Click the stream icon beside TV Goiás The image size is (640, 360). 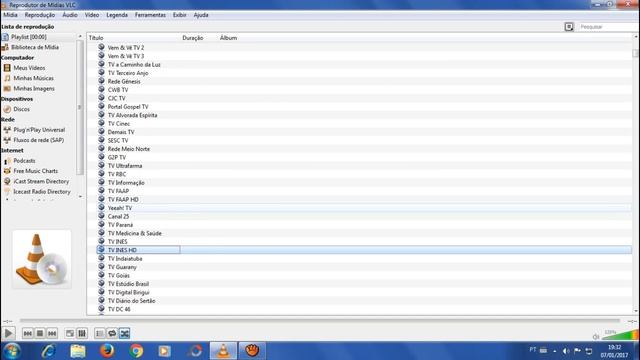pyautogui.click(x=101, y=275)
